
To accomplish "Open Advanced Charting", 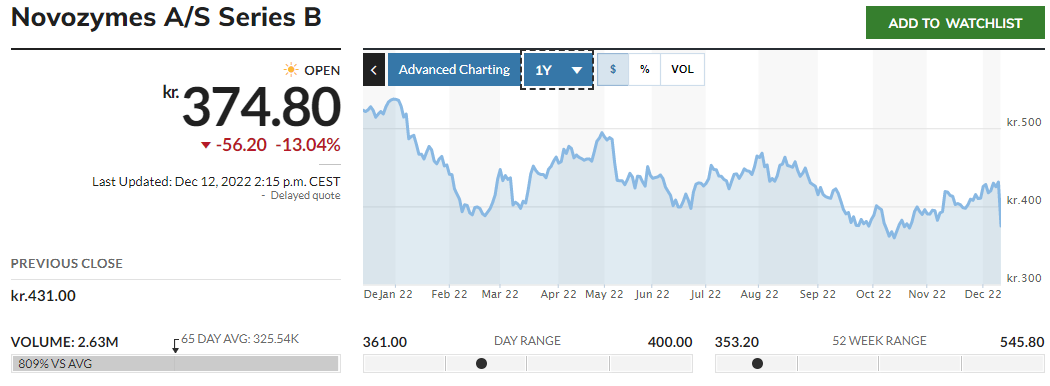I will coord(454,70).
